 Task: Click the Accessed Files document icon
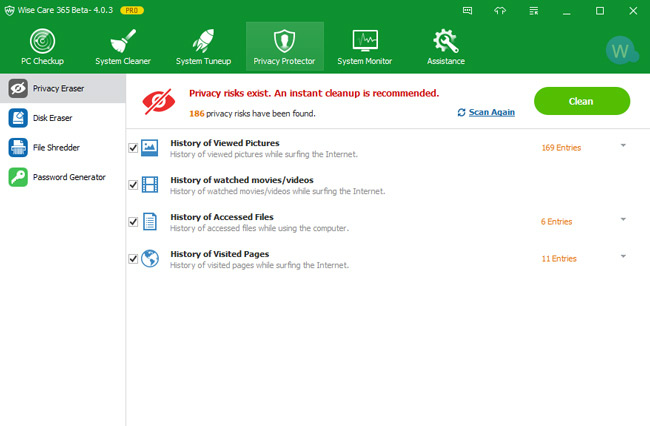[x=150, y=221]
